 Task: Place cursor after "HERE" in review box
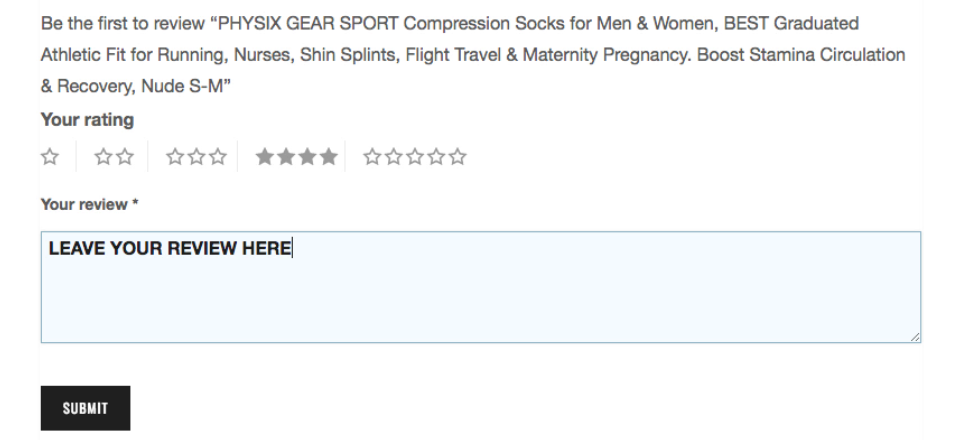point(292,249)
